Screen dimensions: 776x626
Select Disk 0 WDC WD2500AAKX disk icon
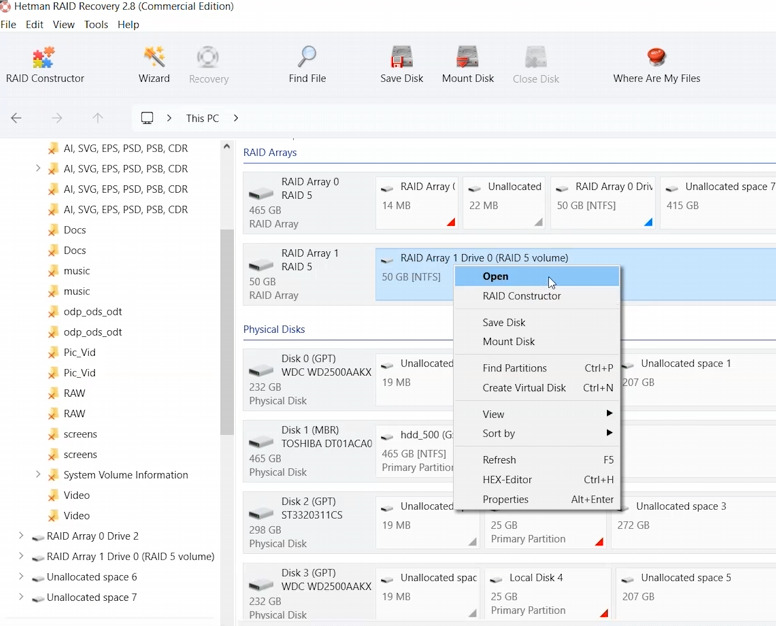point(261,370)
